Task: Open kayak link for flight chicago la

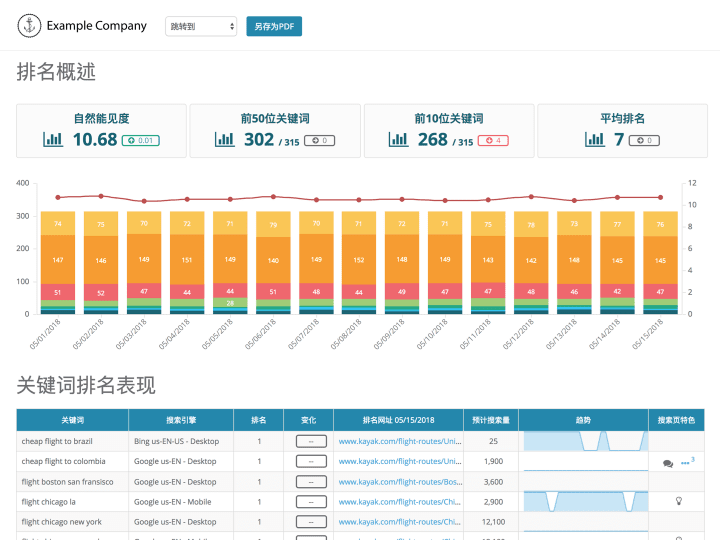Action: [x=400, y=502]
